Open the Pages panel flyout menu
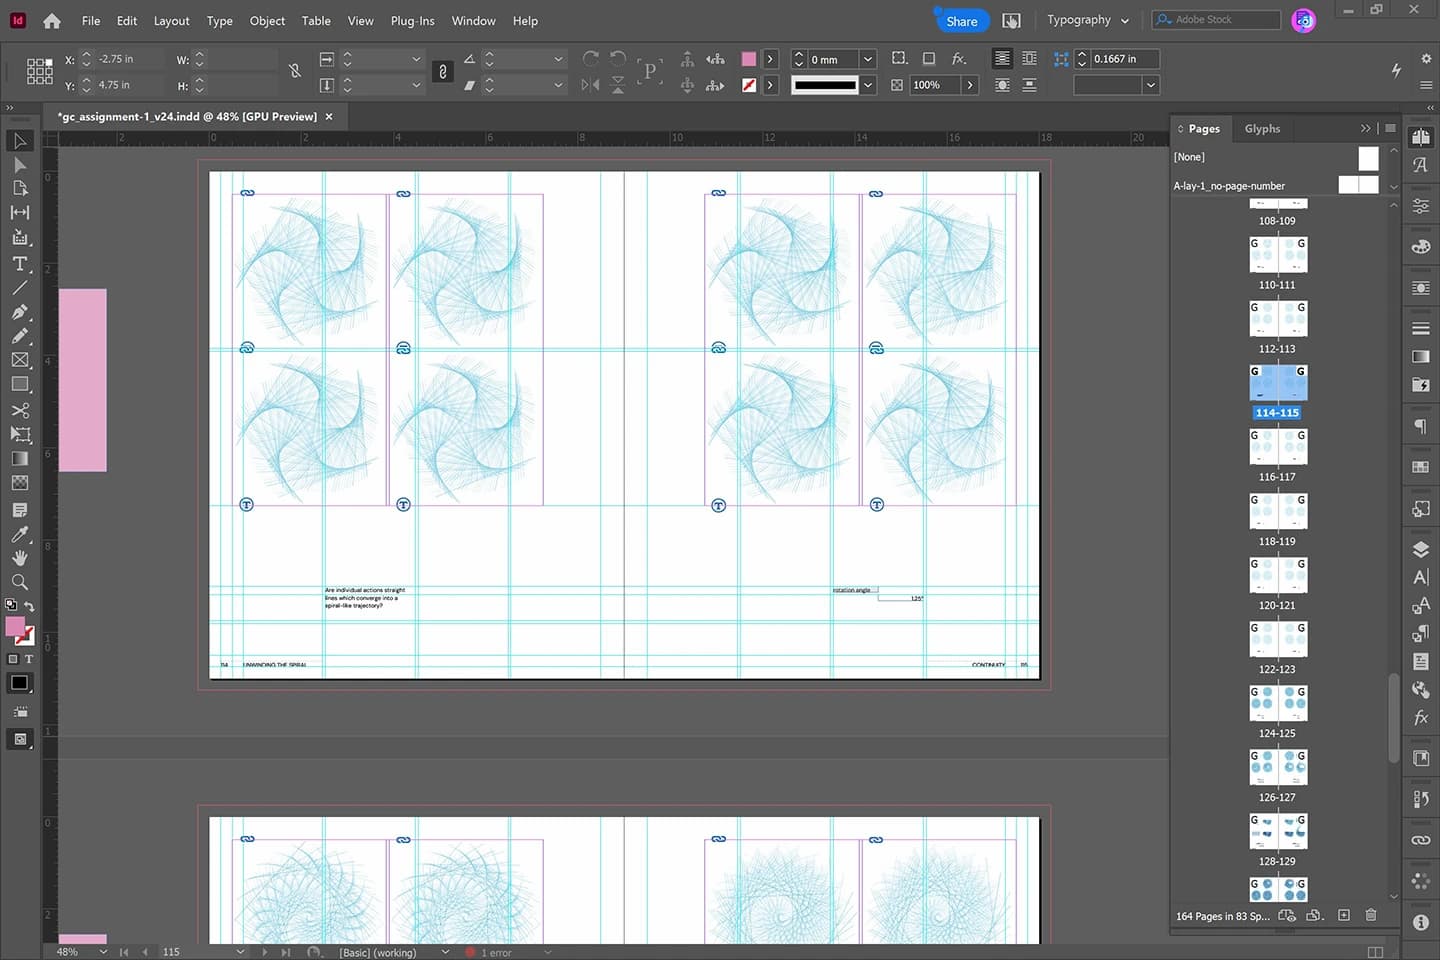 click(x=1390, y=128)
